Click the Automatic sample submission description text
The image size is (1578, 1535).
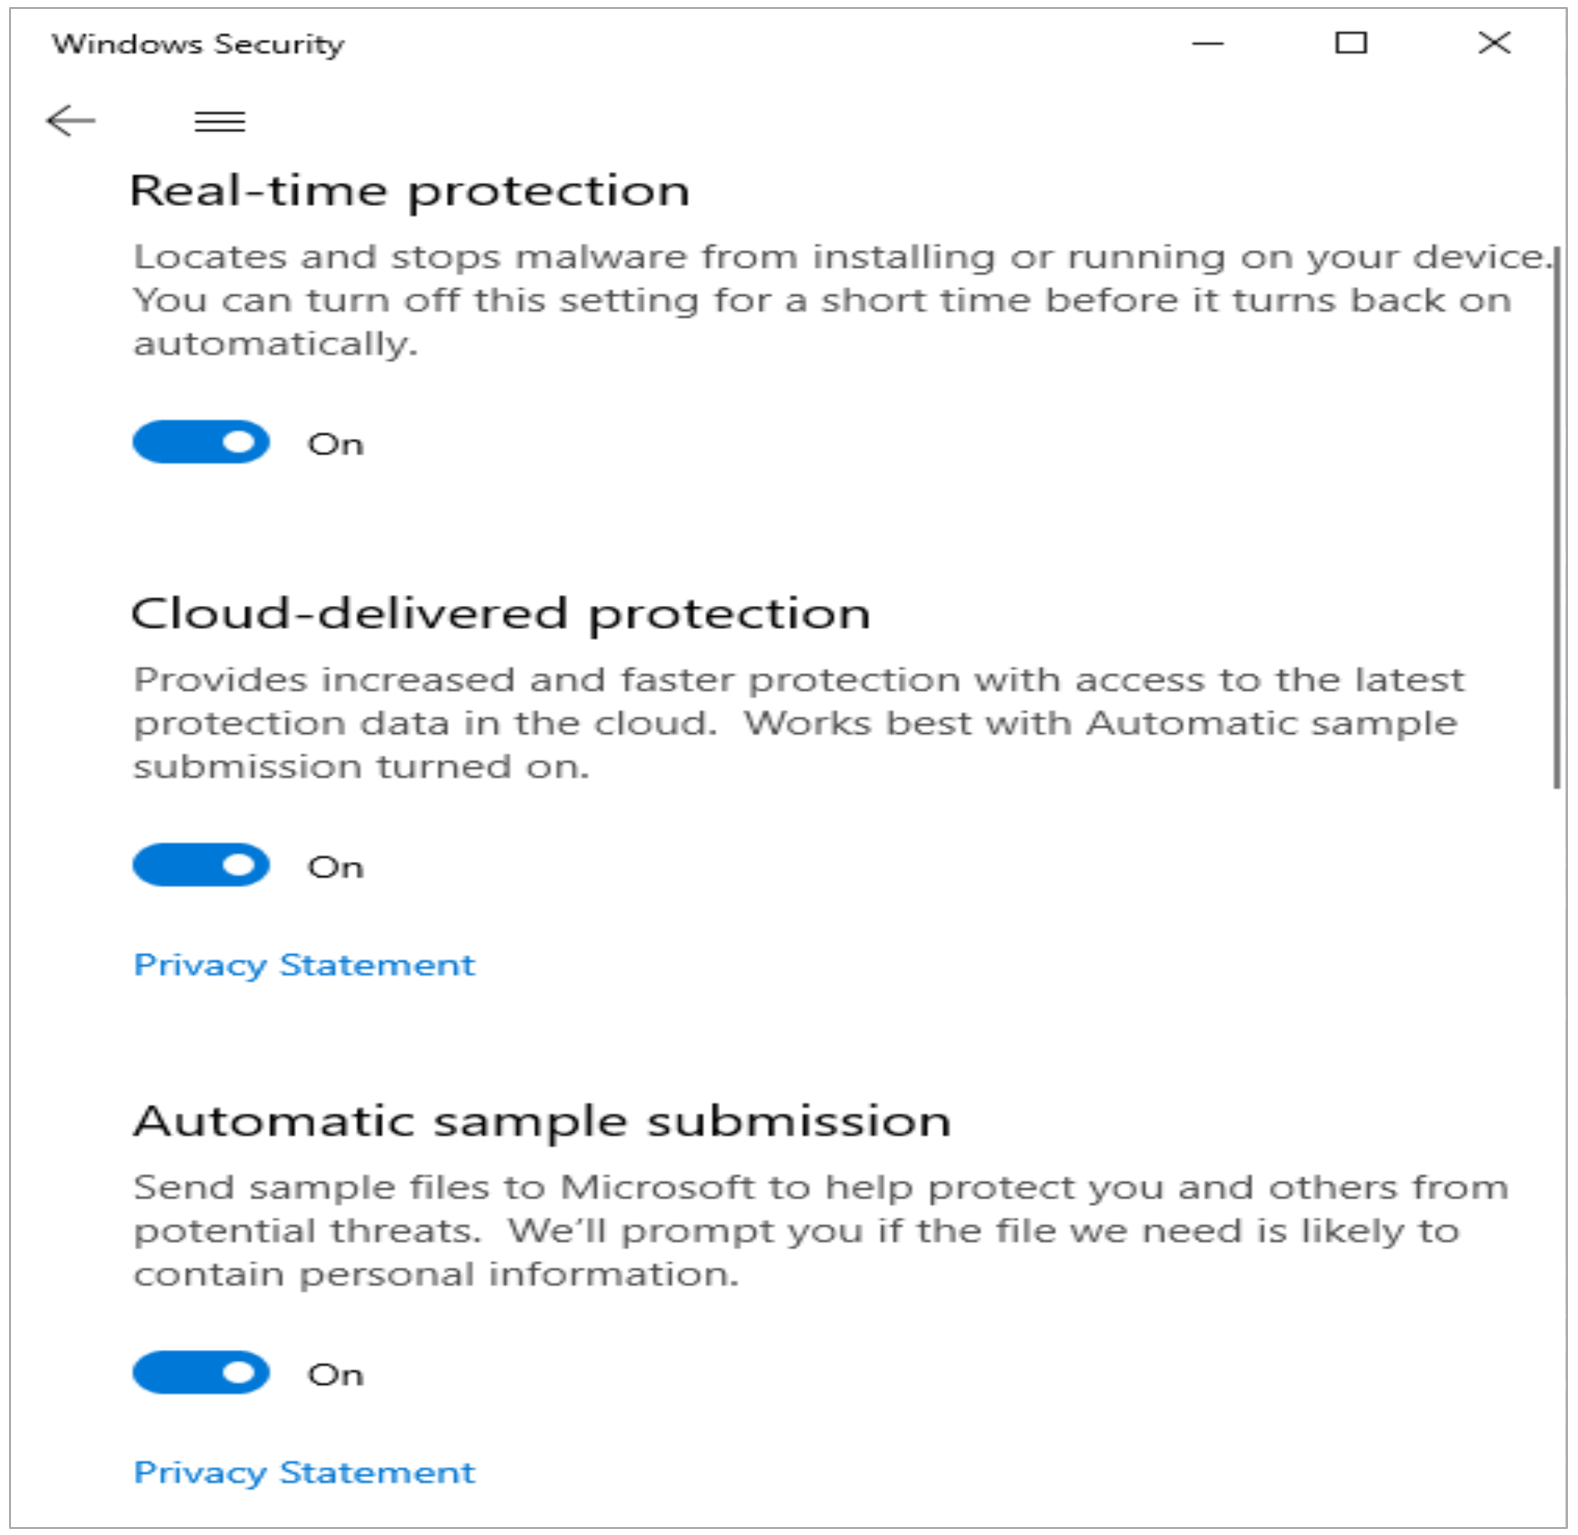click(820, 1230)
